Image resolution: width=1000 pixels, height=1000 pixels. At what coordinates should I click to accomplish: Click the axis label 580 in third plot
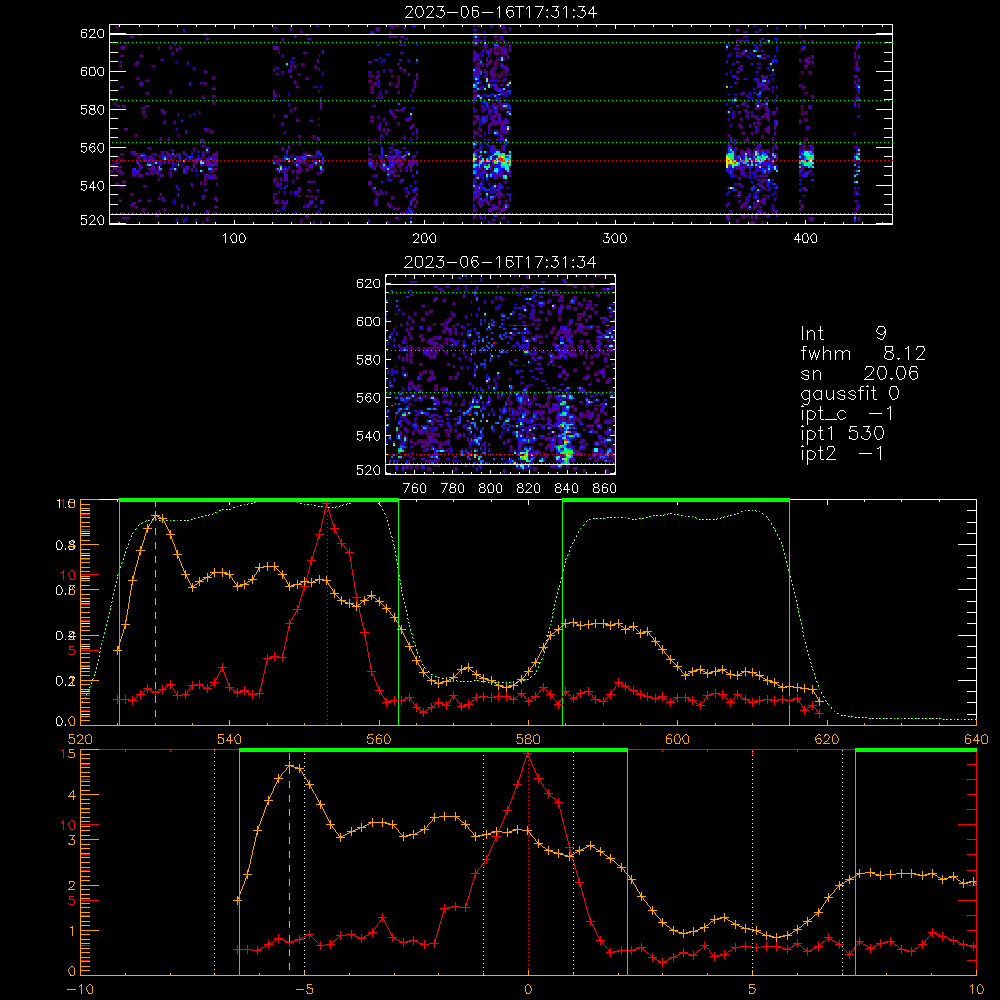[x=528, y=739]
